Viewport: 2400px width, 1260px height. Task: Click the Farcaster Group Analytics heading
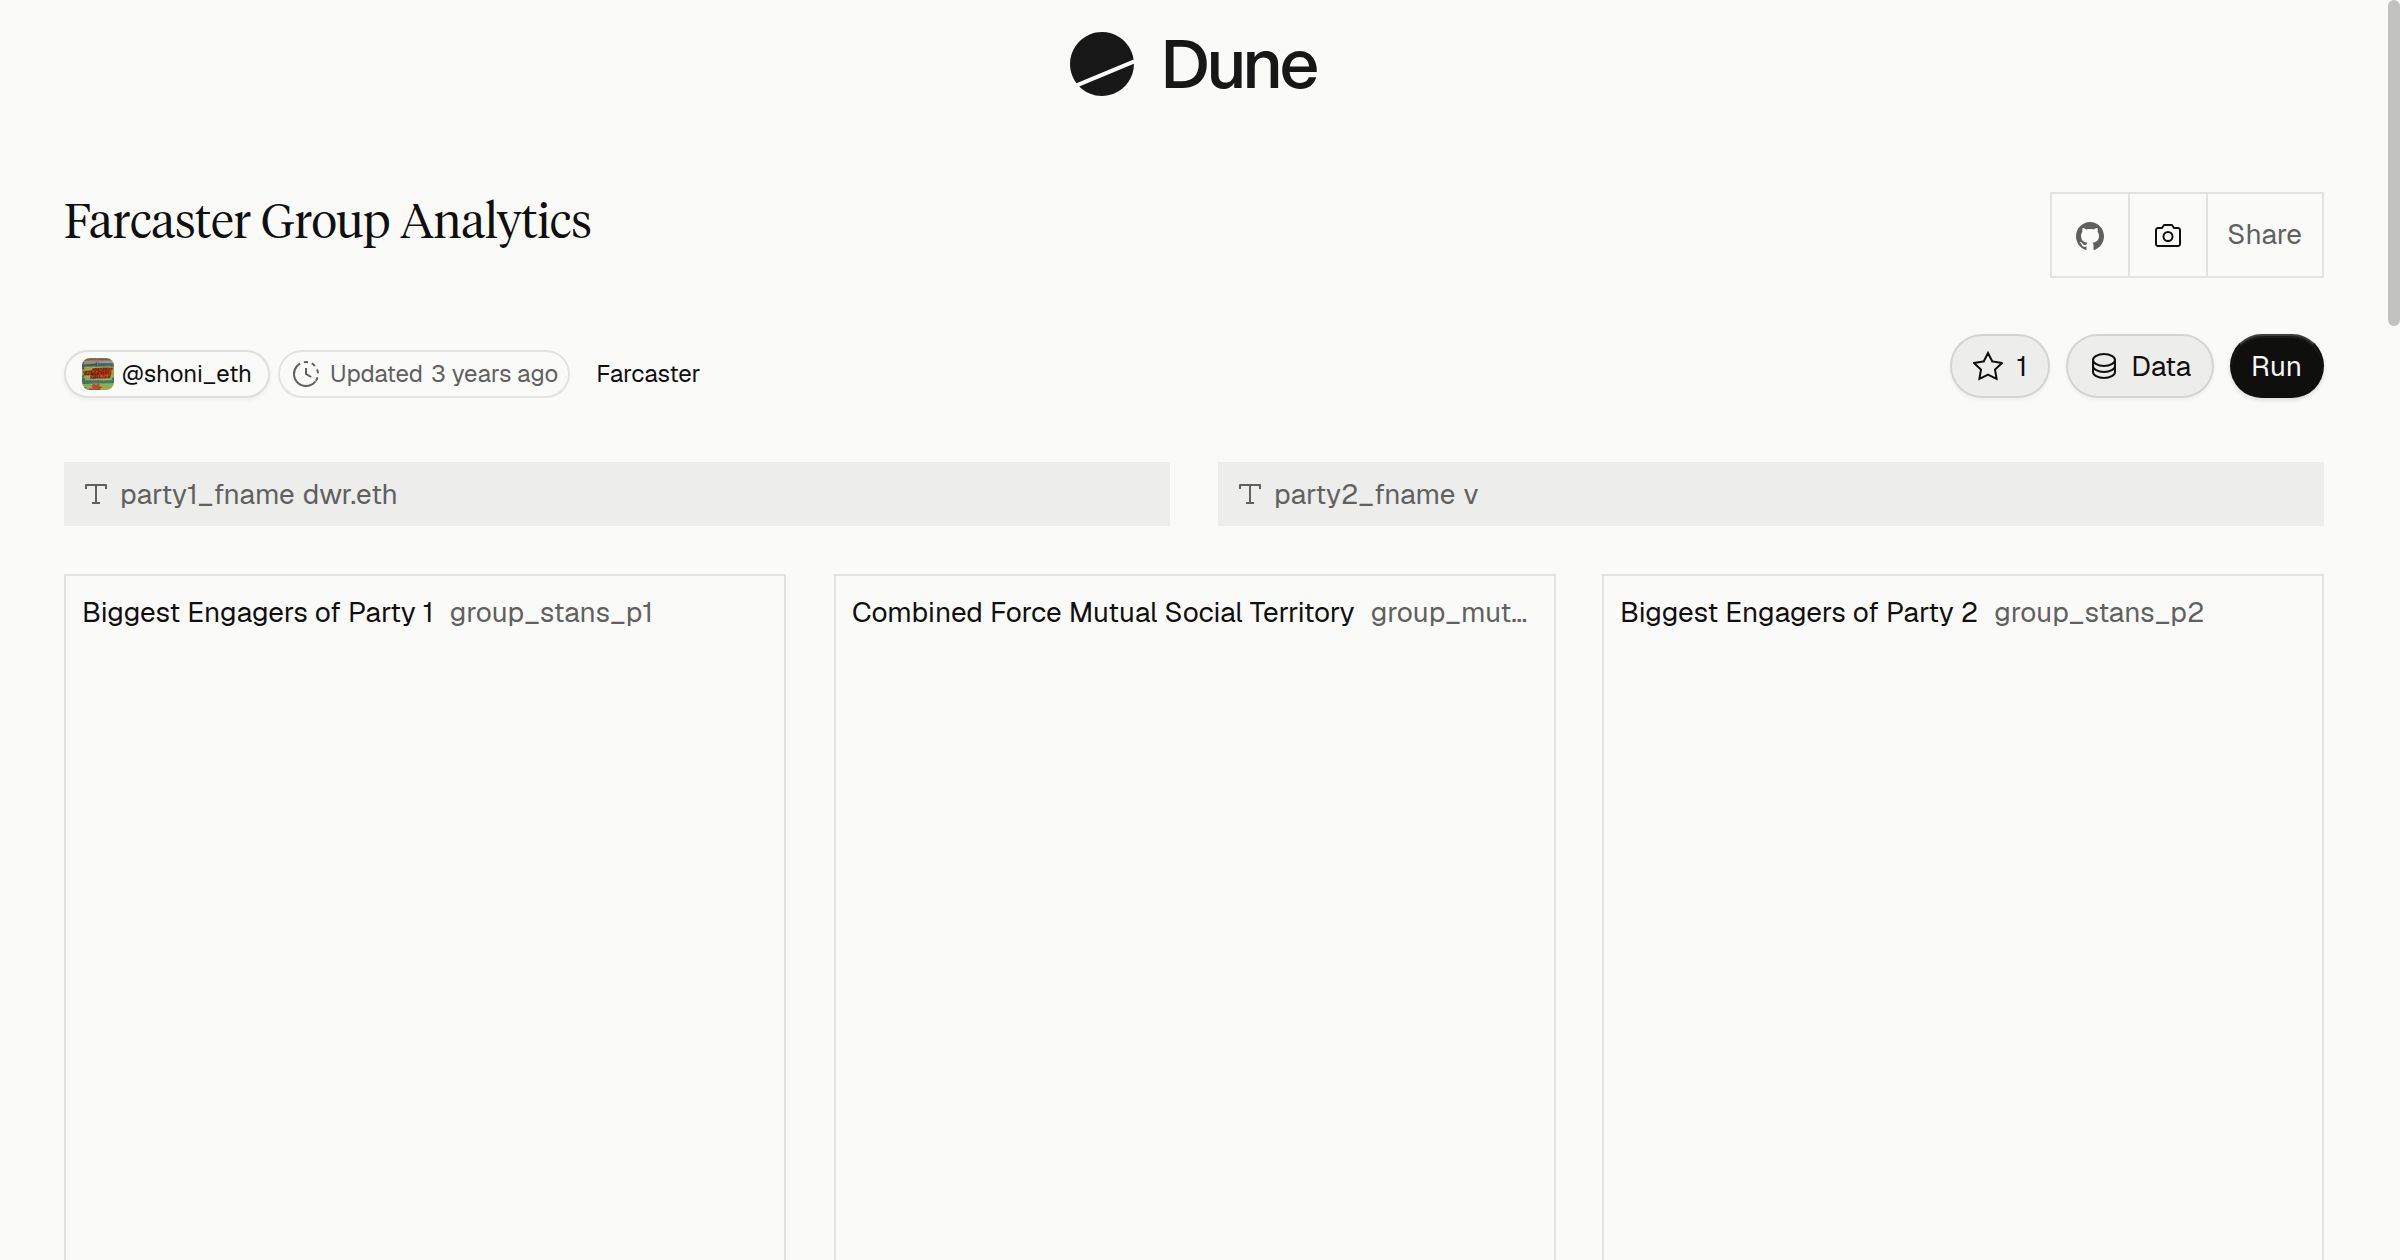pyautogui.click(x=328, y=222)
